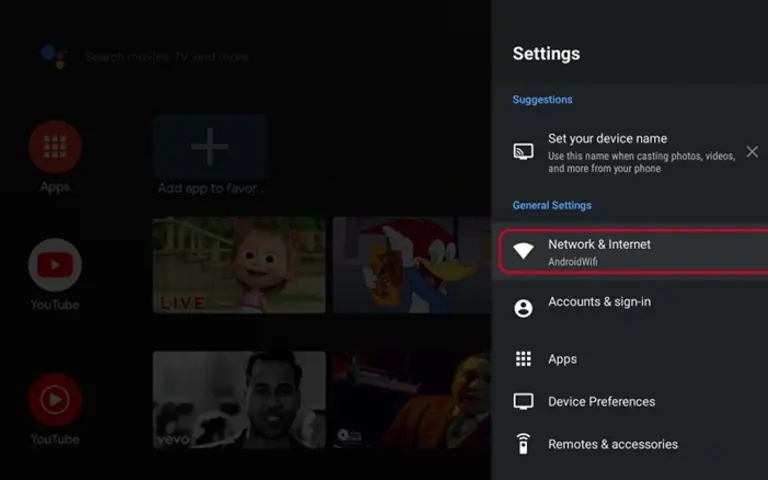
Task: Open the red Apps launcher icon on home
Action: coord(55,146)
